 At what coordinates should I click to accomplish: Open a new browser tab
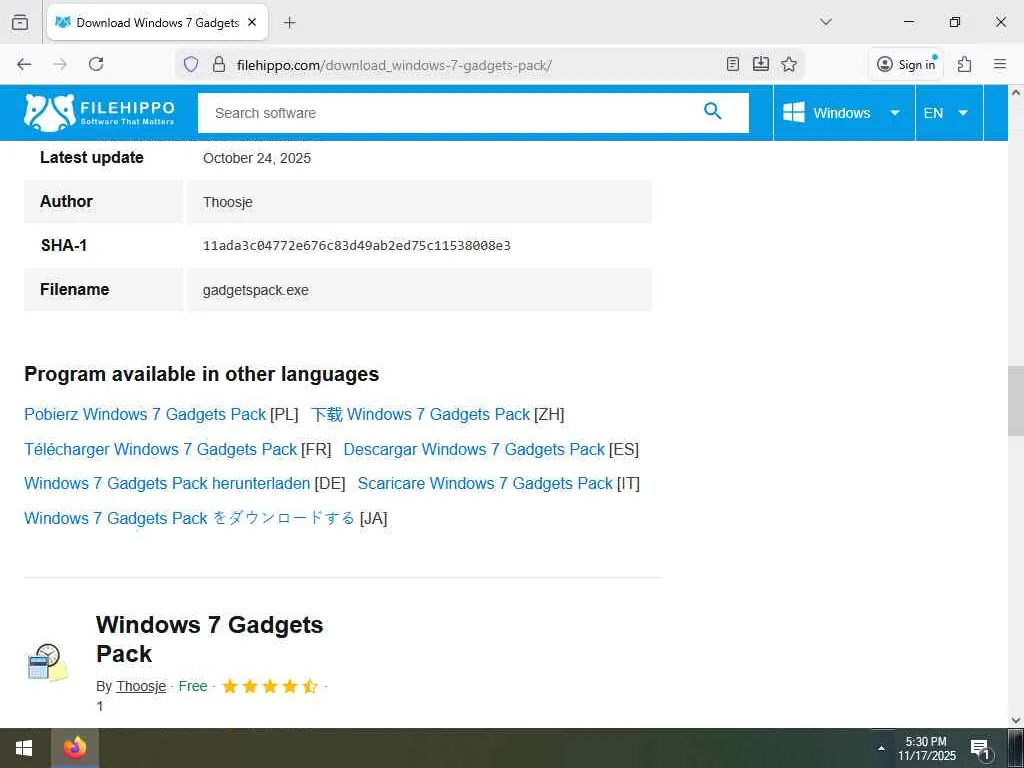(x=289, y=22)
